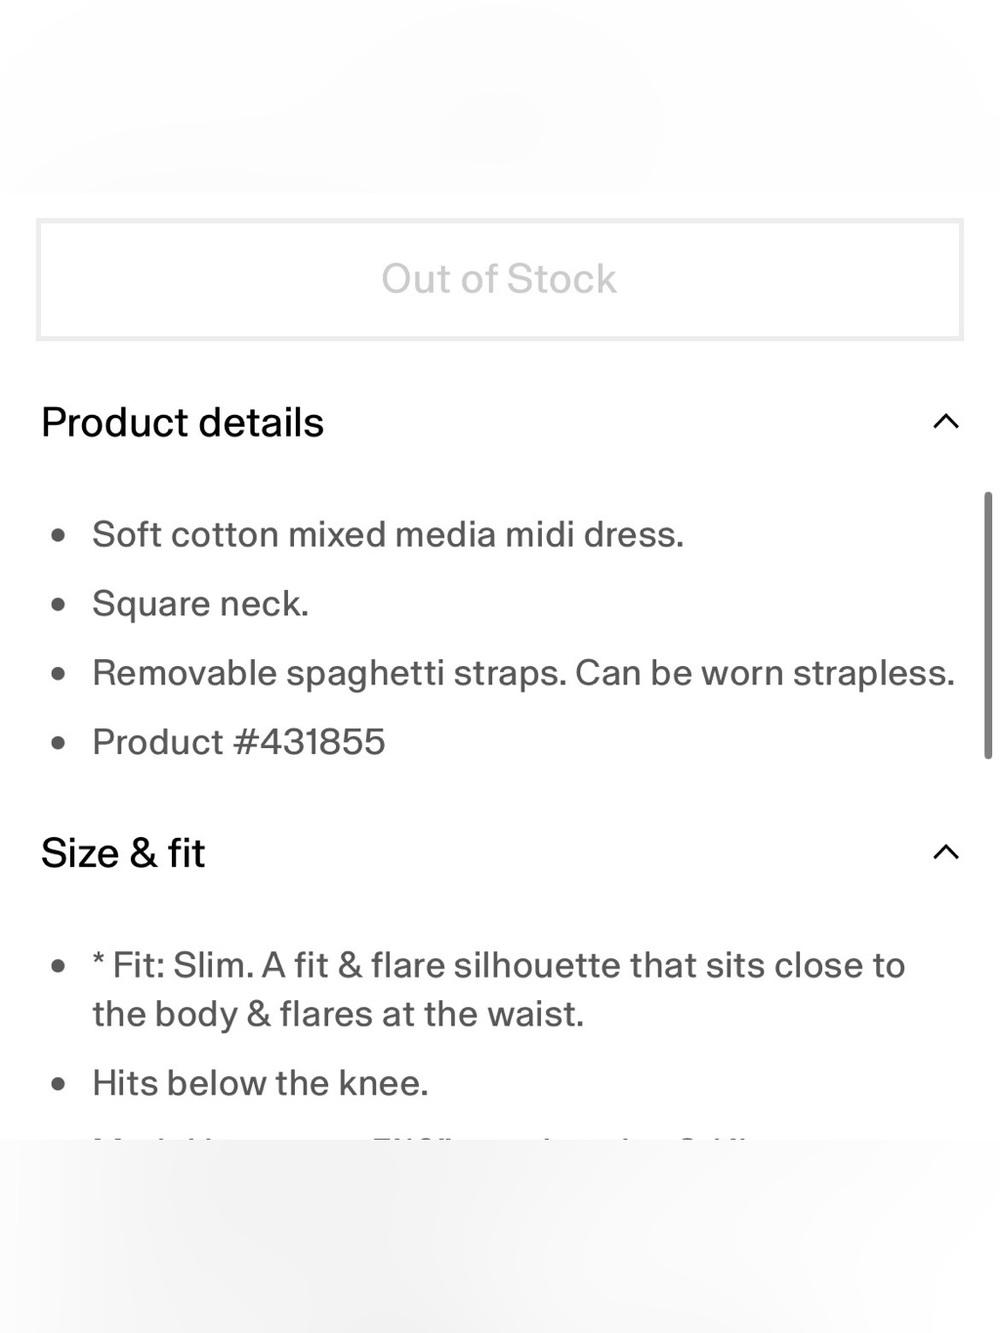The width and height of the screenshot is (1000, 1333).
Task: Tap the disabled Out of Stock button
Action: (x=500, y=280)
